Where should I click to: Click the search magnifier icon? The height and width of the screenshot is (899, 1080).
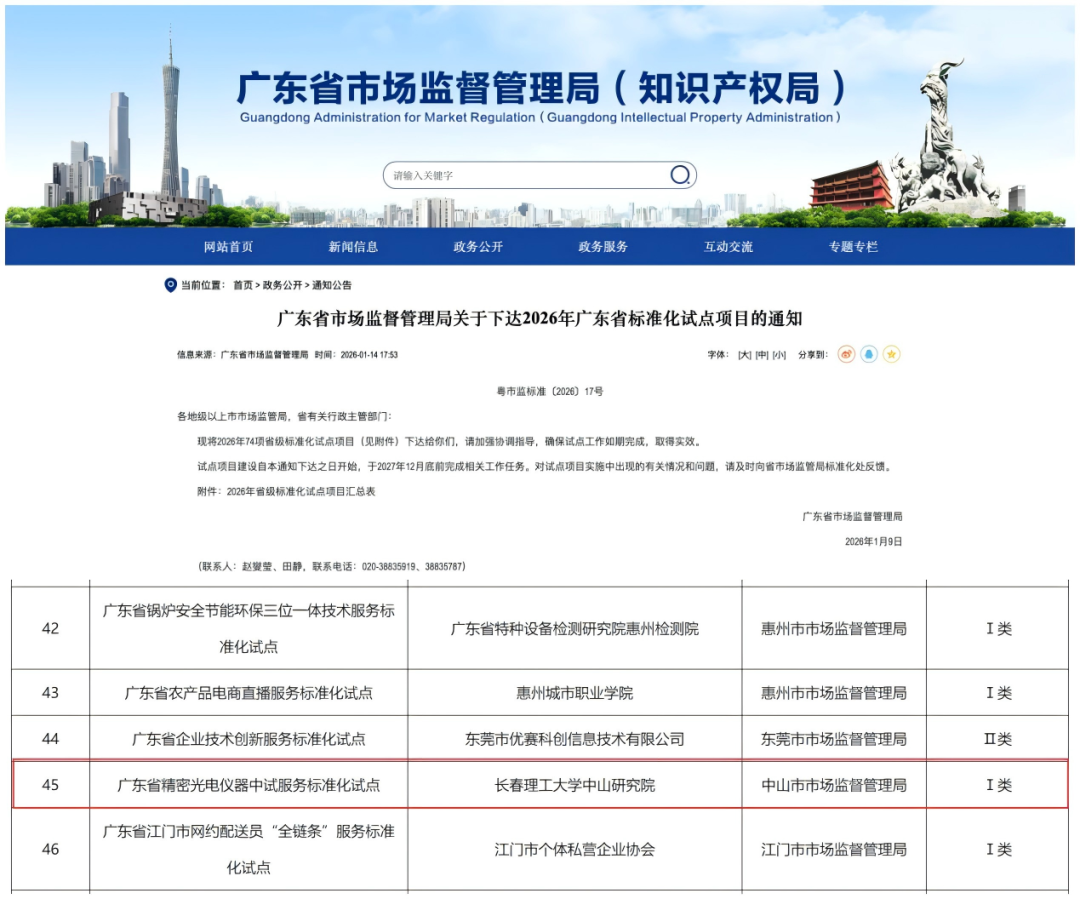point(680,176)
